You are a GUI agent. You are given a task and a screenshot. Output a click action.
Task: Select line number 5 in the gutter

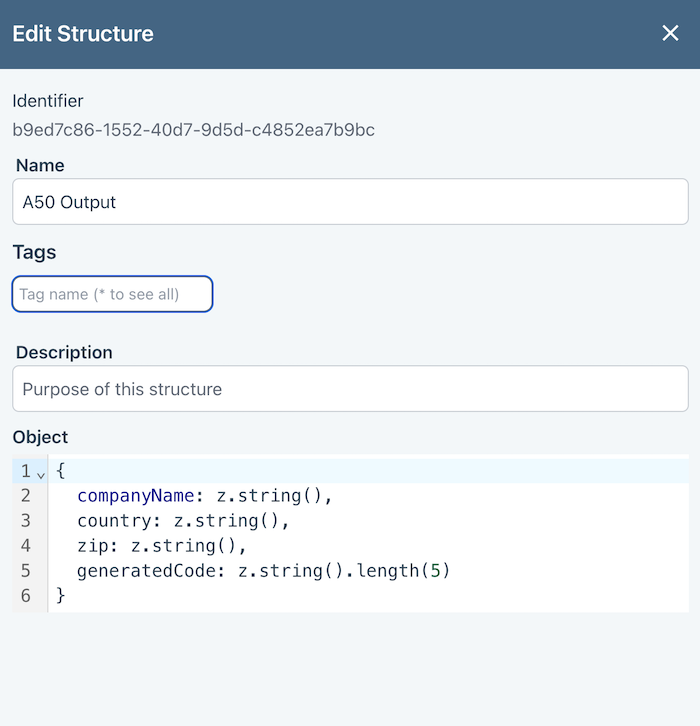[x=25, y=571]
